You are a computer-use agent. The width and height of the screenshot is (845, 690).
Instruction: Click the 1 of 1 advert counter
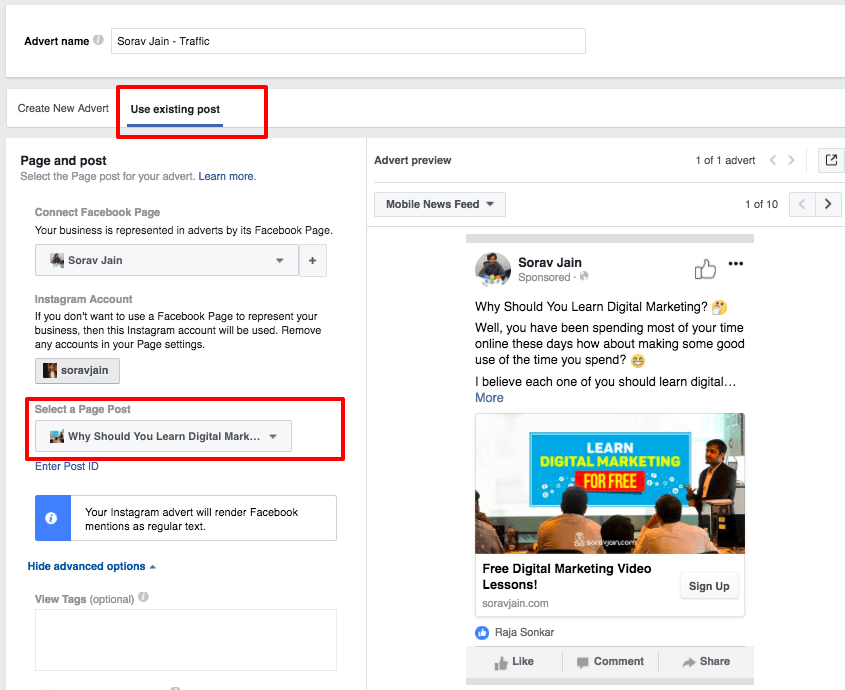tap(725, 160)
